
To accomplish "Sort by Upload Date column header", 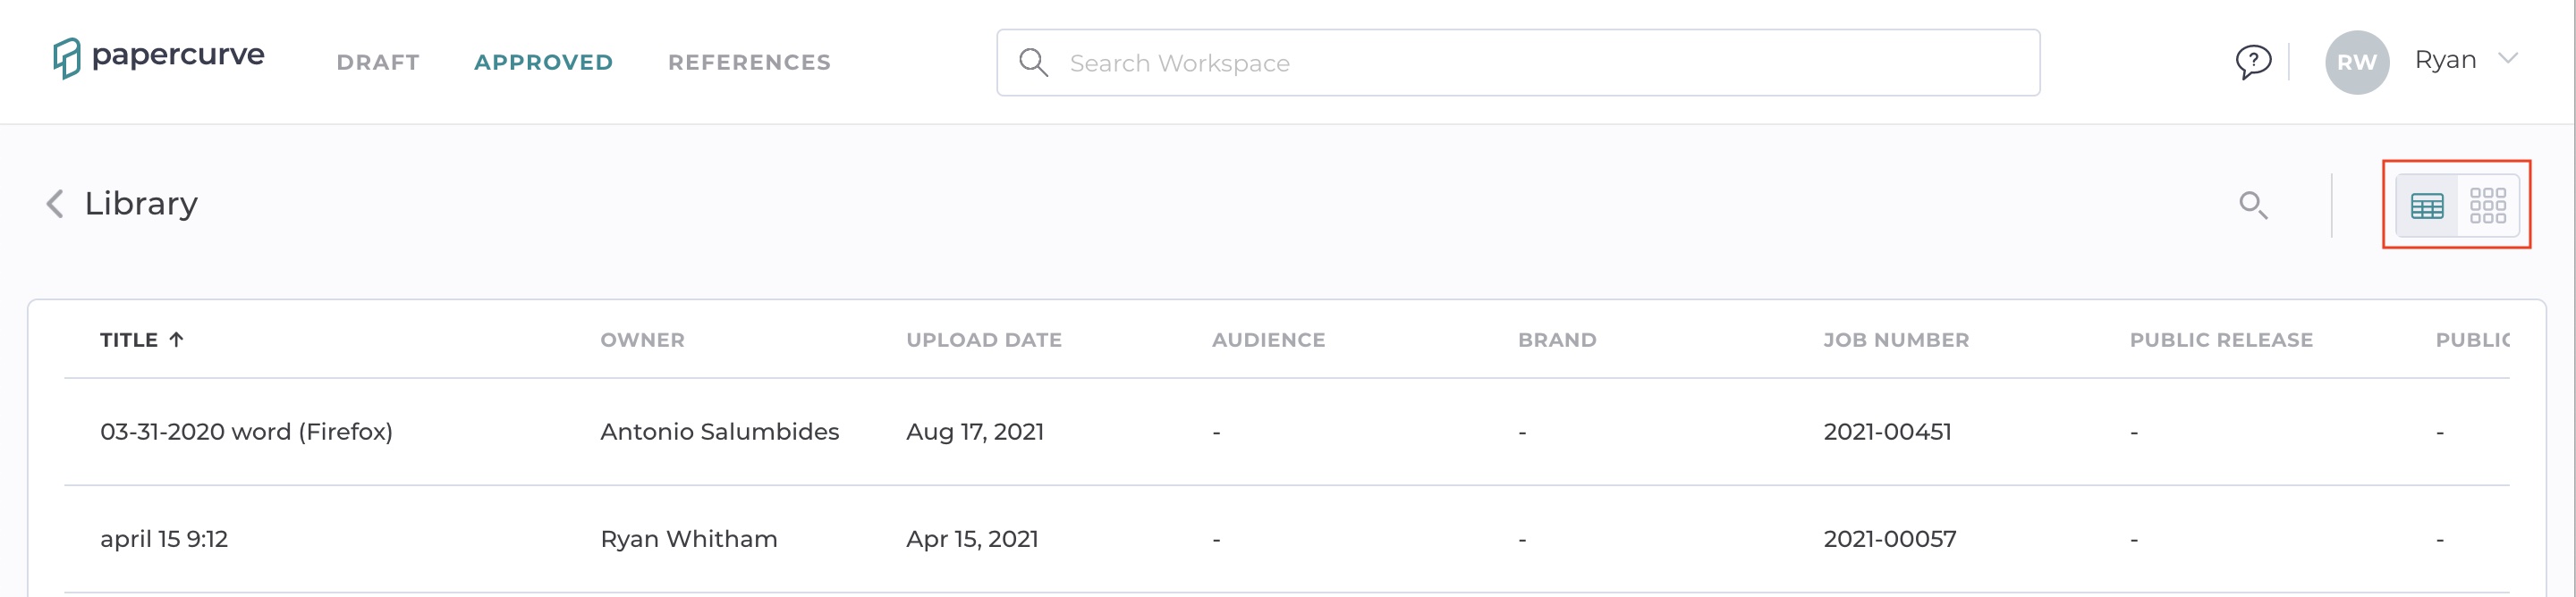I will (x=984, y=340).
